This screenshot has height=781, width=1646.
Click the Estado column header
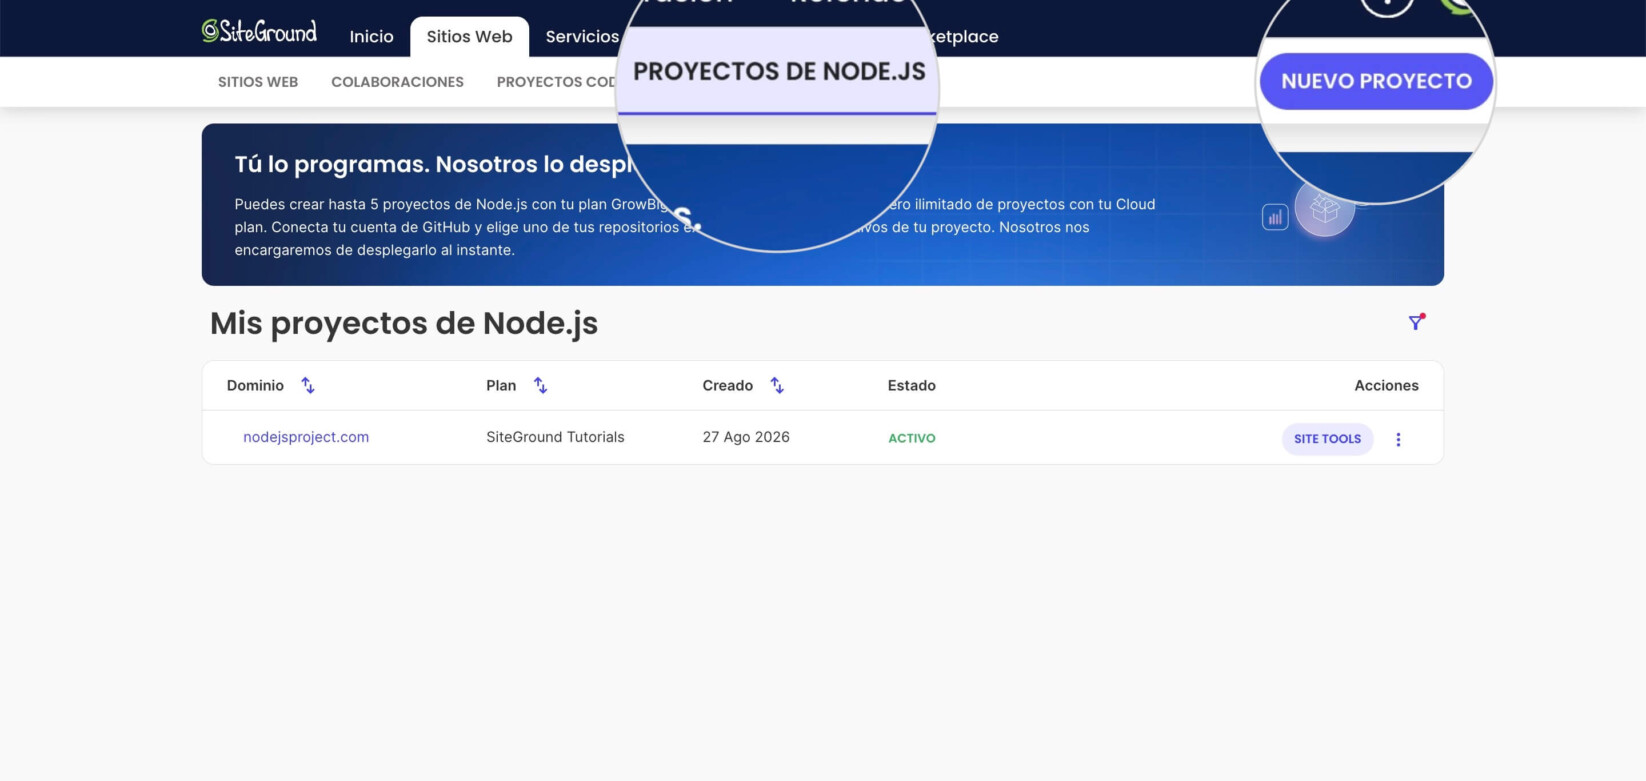click(x=912, y=385)
